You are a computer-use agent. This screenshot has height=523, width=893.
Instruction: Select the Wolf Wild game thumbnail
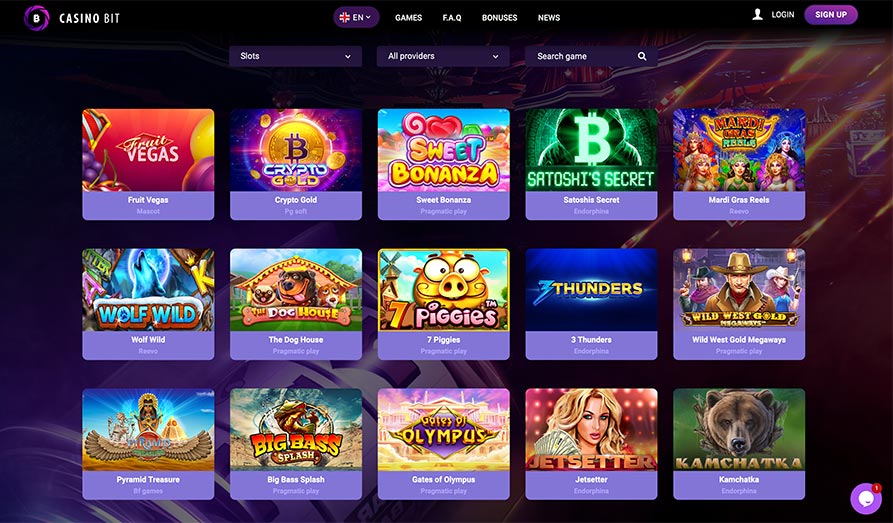click(148, 290)
